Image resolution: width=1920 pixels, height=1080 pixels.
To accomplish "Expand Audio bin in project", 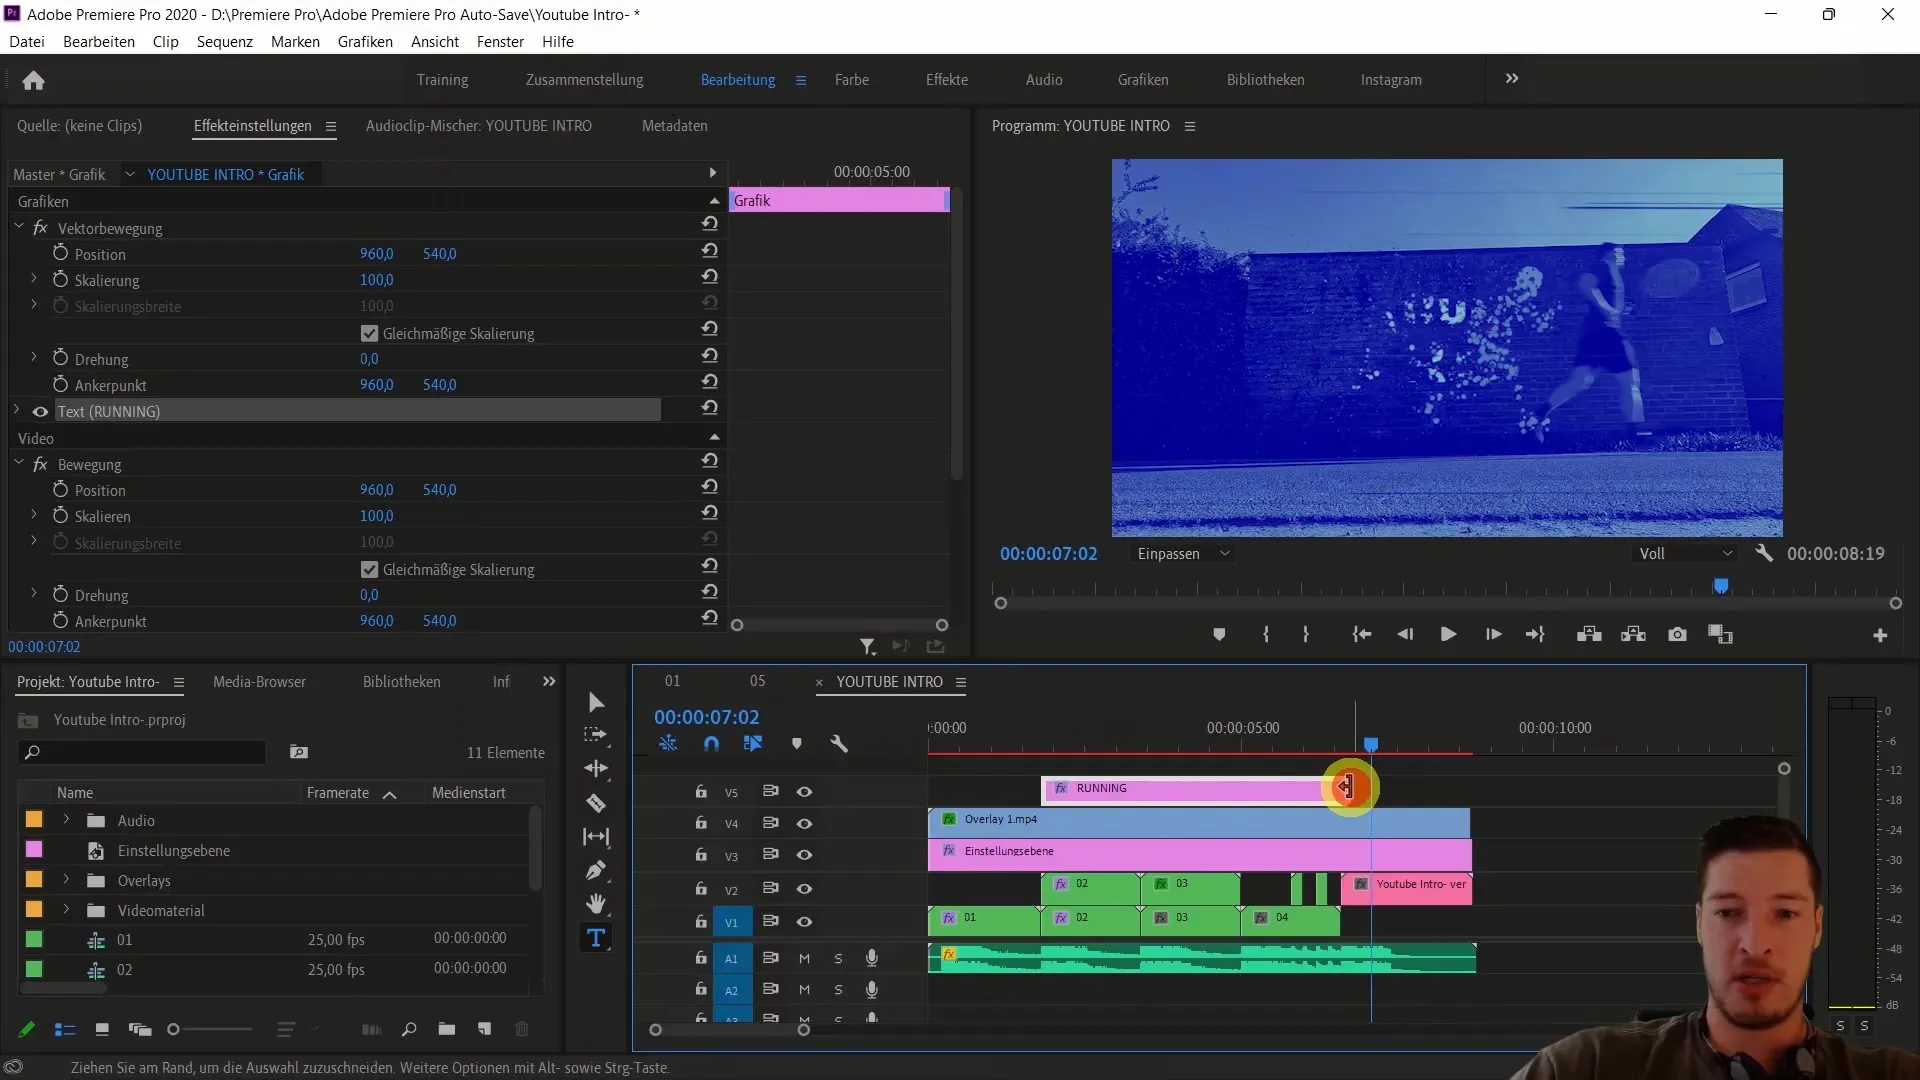I will [x=66, y=820].
